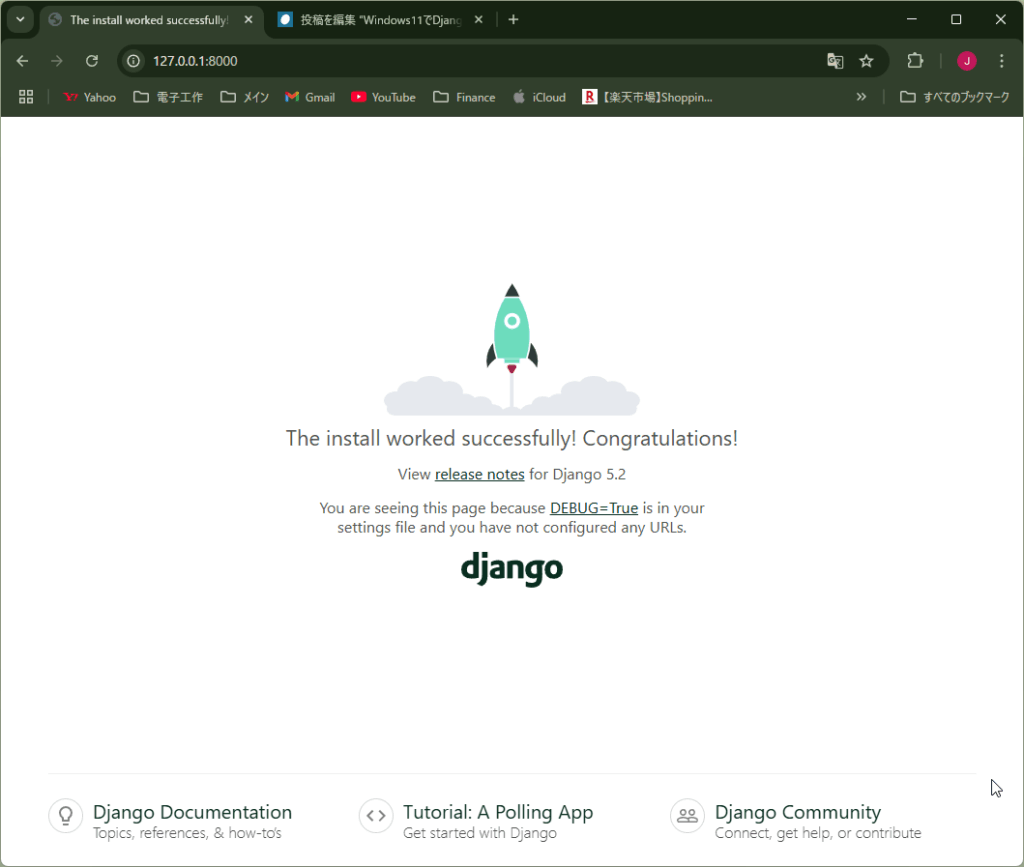Click the reload page icon
The width and height of the screenshot is (1024, 867).
92,61
